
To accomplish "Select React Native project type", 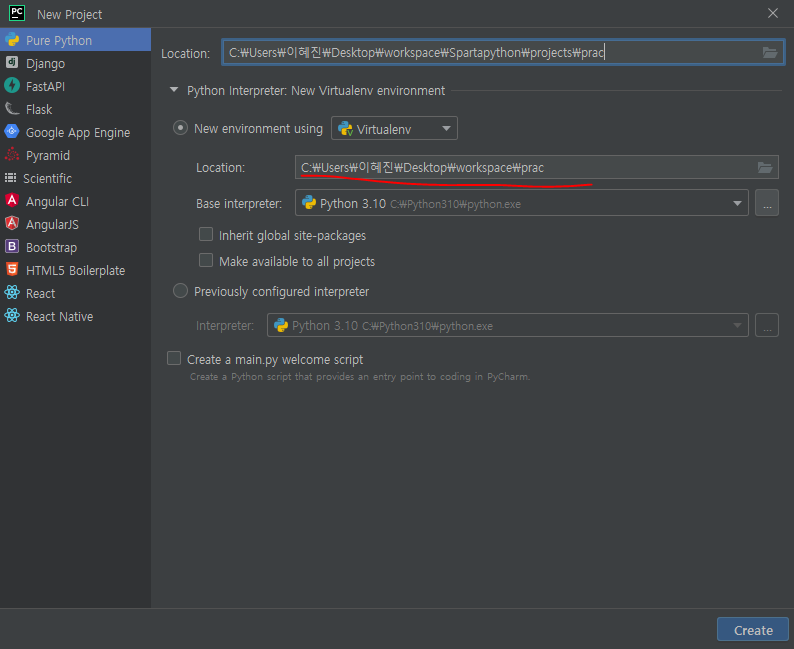I will tap(75, 316).
